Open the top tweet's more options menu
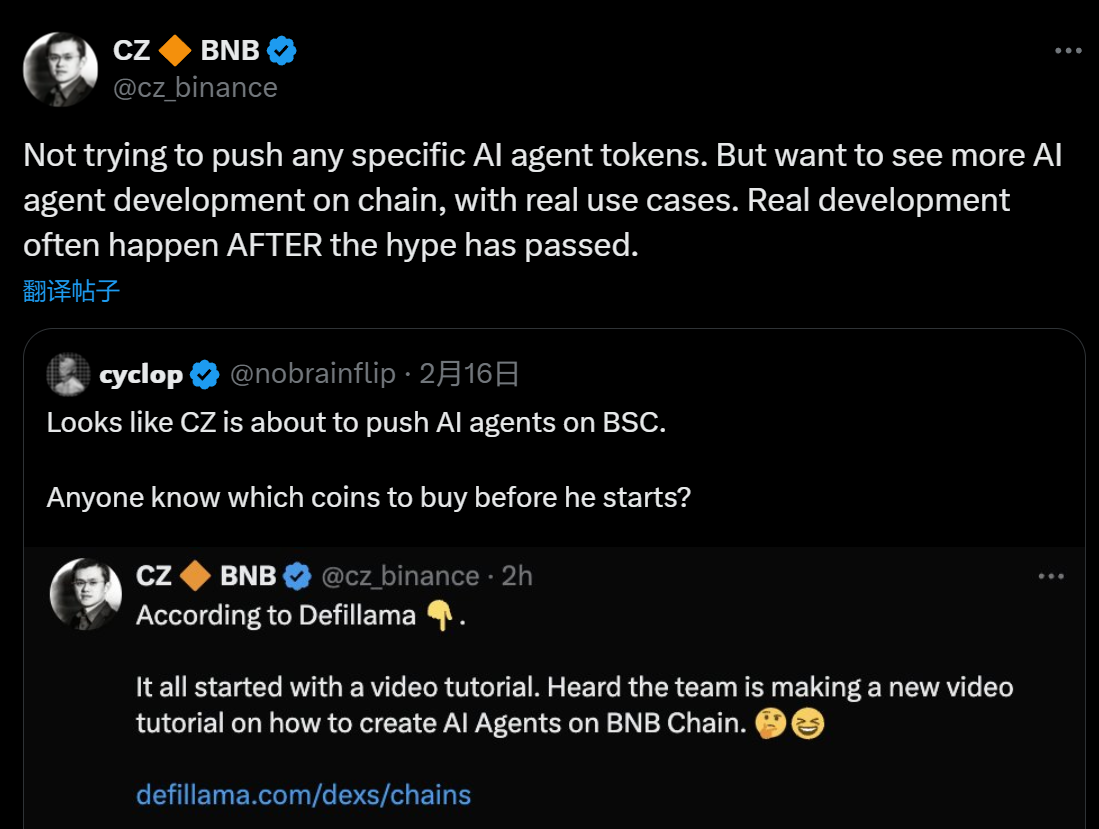Image resolution: width=1099 pixels, height=829 pixels. pyautogui.click(x=1070, y=49)
